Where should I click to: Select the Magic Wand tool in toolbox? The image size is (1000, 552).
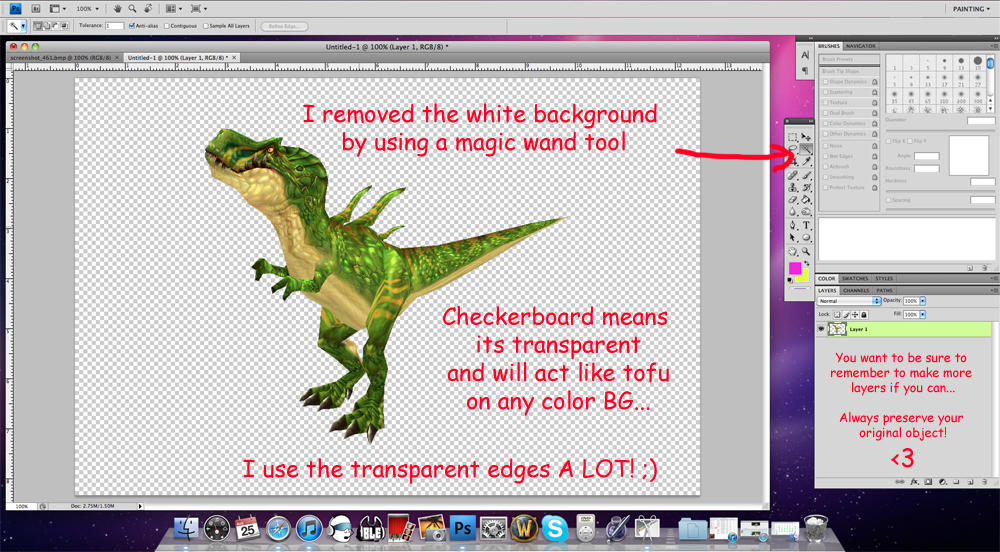806,149
